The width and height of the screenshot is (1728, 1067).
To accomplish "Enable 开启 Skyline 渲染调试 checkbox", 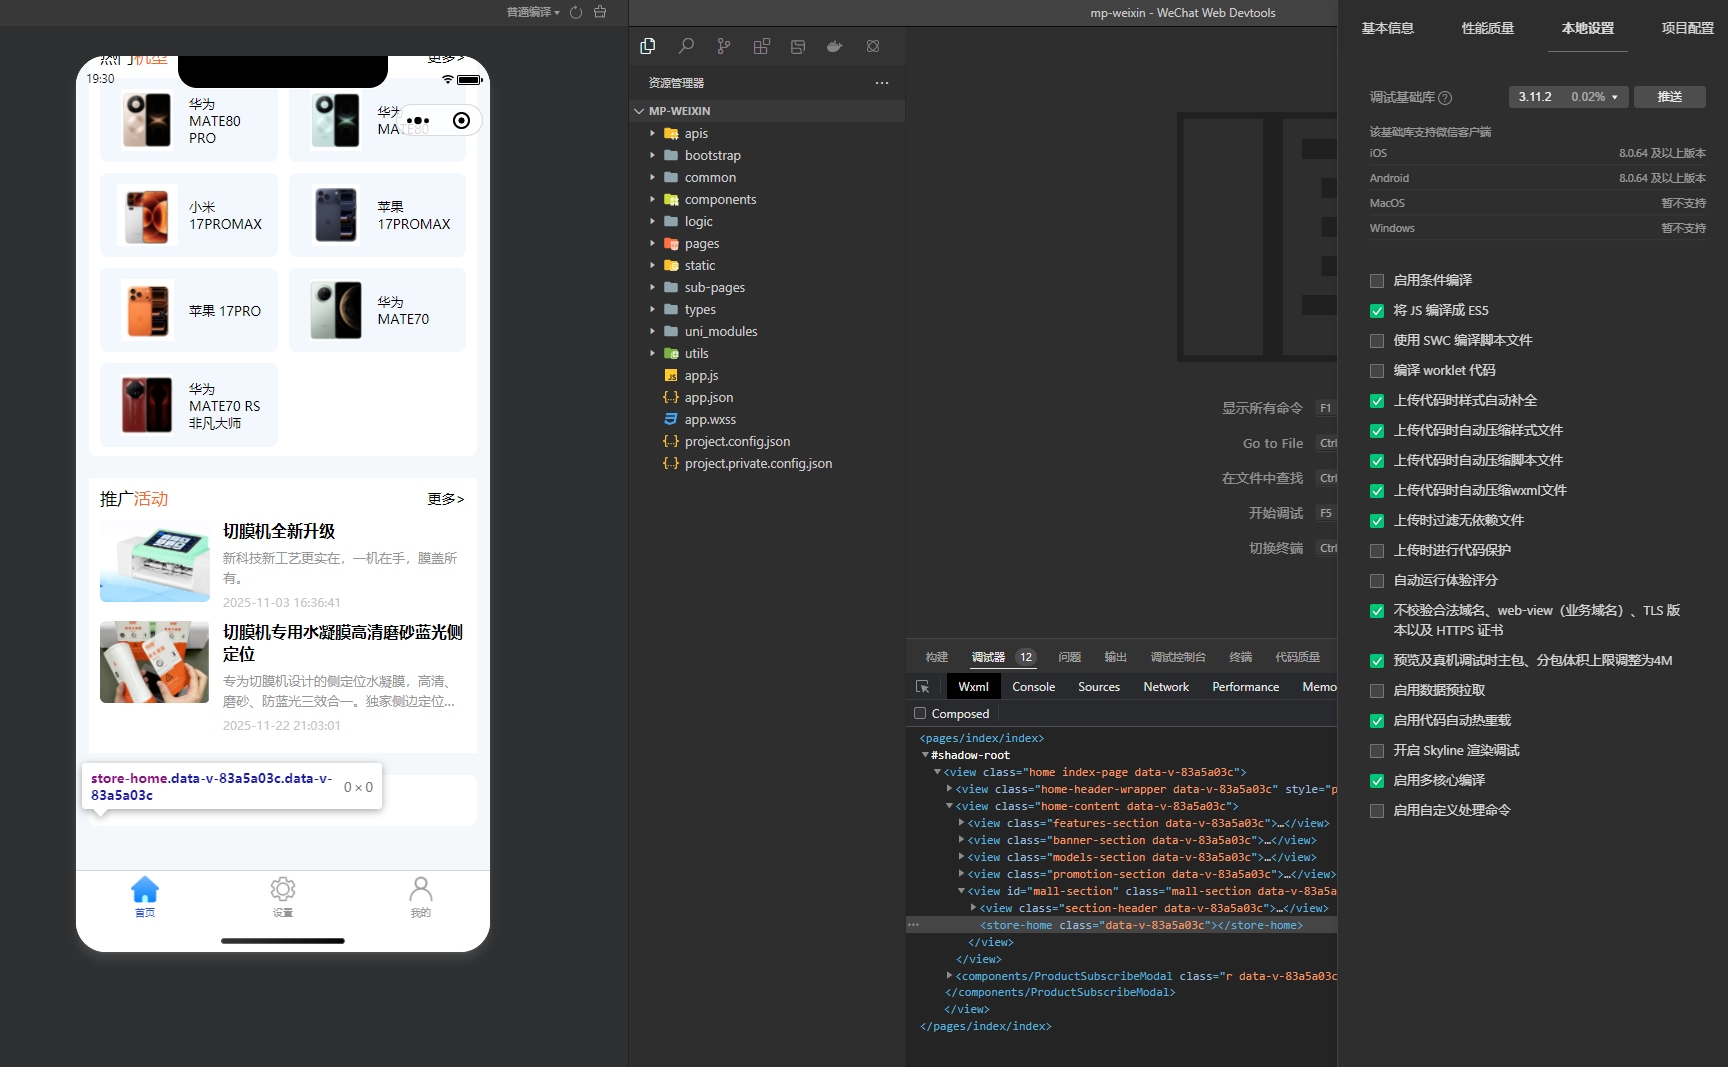I will coord(1377,751).
